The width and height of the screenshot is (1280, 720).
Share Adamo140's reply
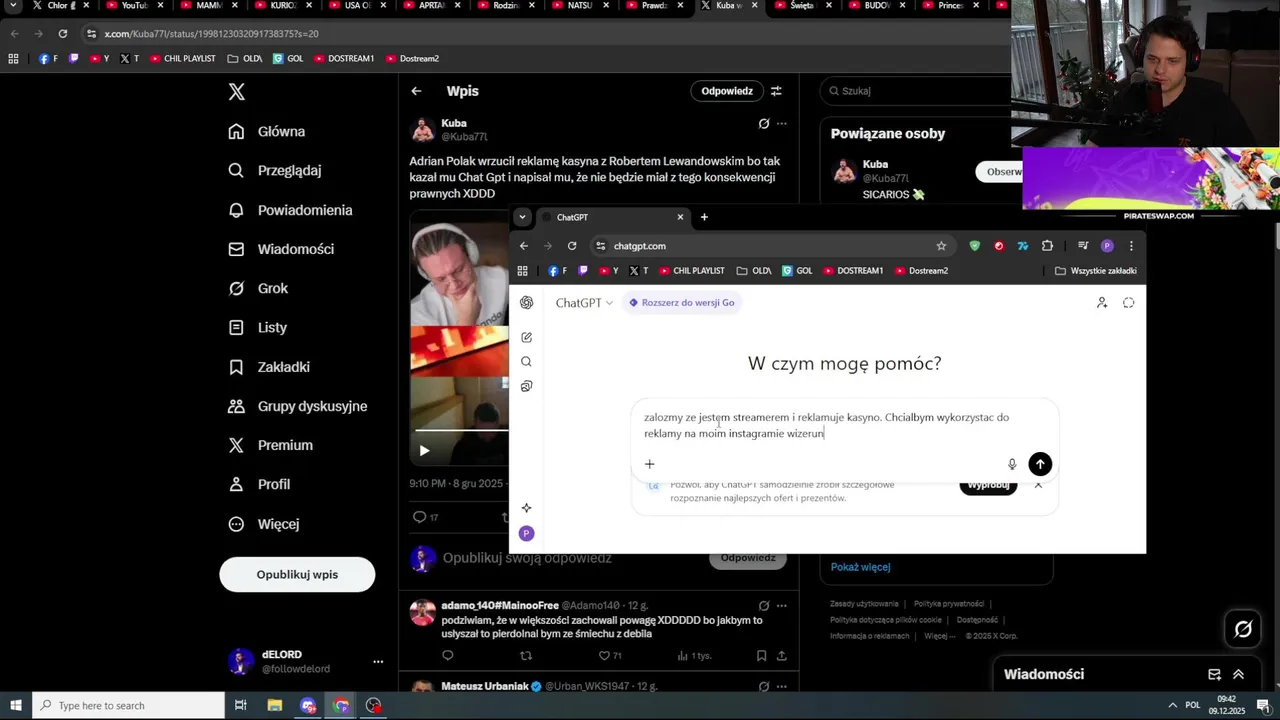tap(782, 656)
